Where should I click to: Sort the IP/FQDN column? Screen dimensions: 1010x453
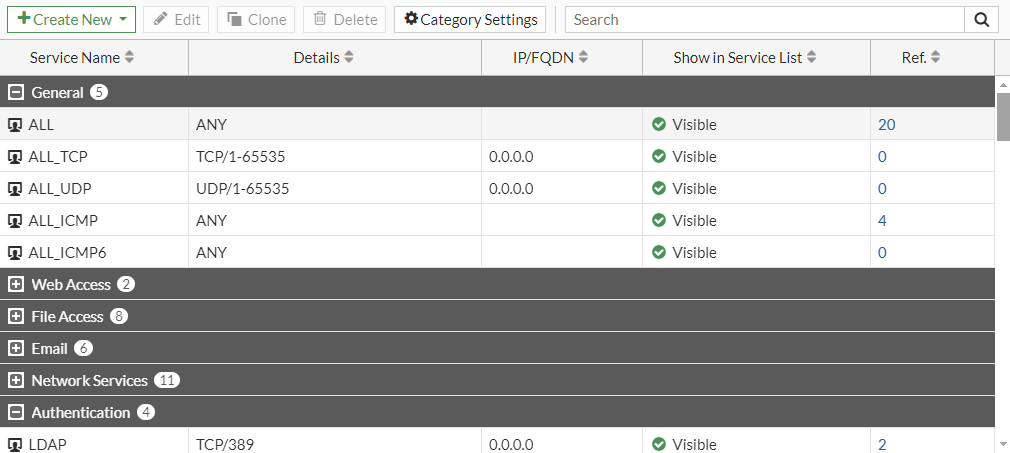tap(582, 58)
